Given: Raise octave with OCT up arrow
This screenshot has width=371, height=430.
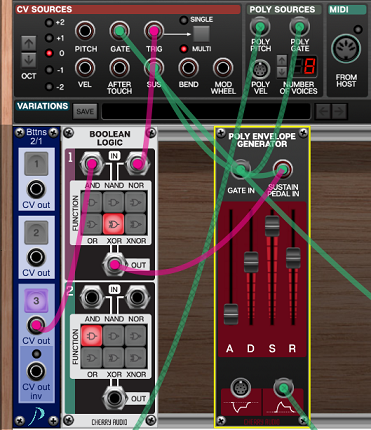Looking at the screenshot, I should (29, 44).
